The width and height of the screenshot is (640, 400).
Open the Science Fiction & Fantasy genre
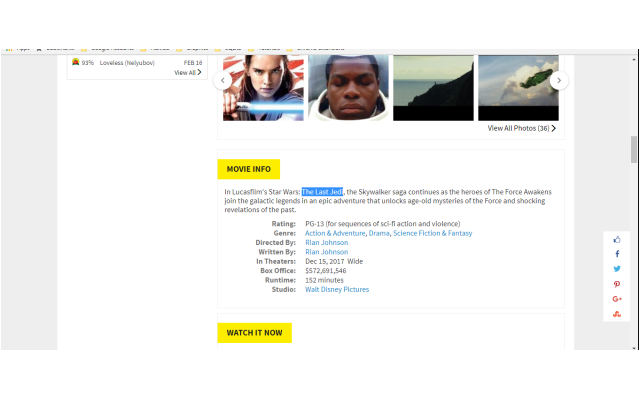pyautogui.click(x=433, y=233)
